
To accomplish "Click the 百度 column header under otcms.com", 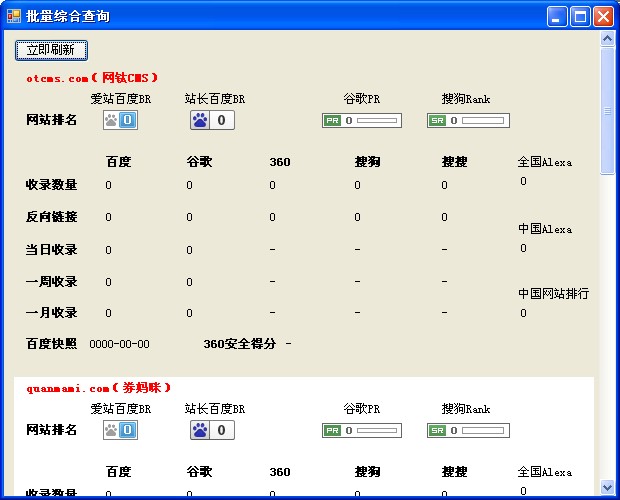I will point(118,162).
